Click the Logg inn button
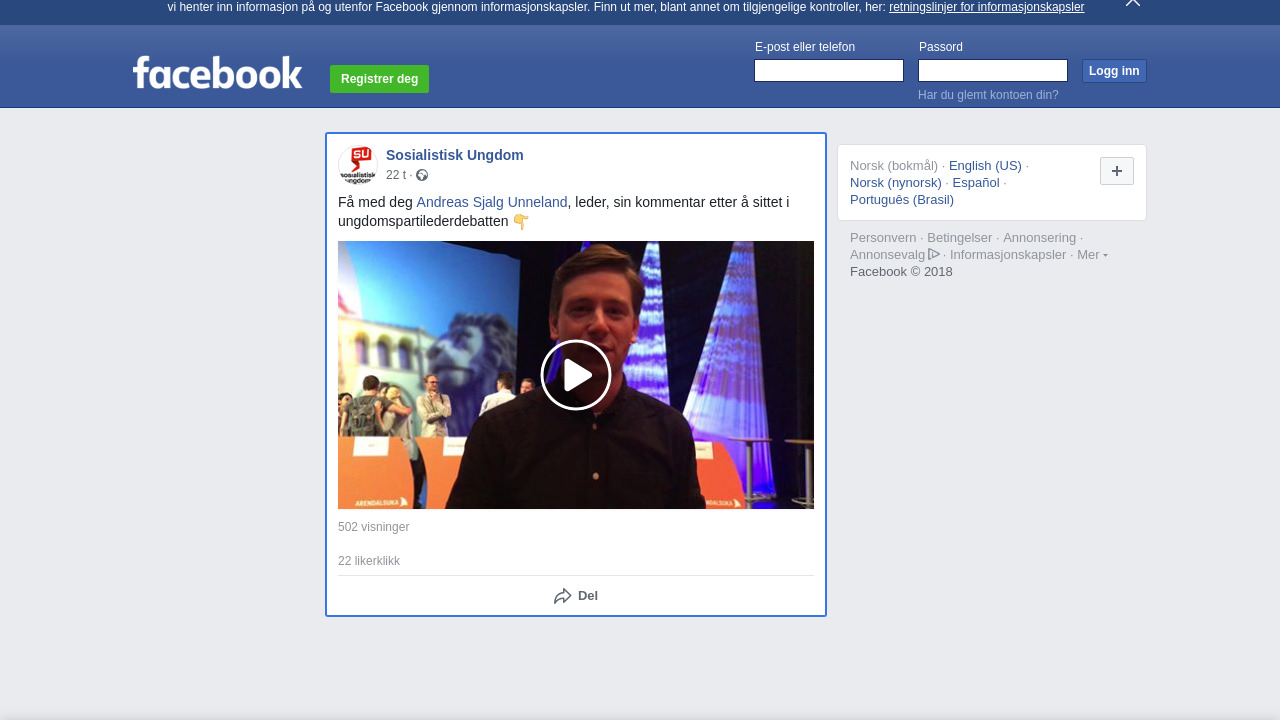Image resolution: width=1280 pixels, height=720 pixels. 1114,71
